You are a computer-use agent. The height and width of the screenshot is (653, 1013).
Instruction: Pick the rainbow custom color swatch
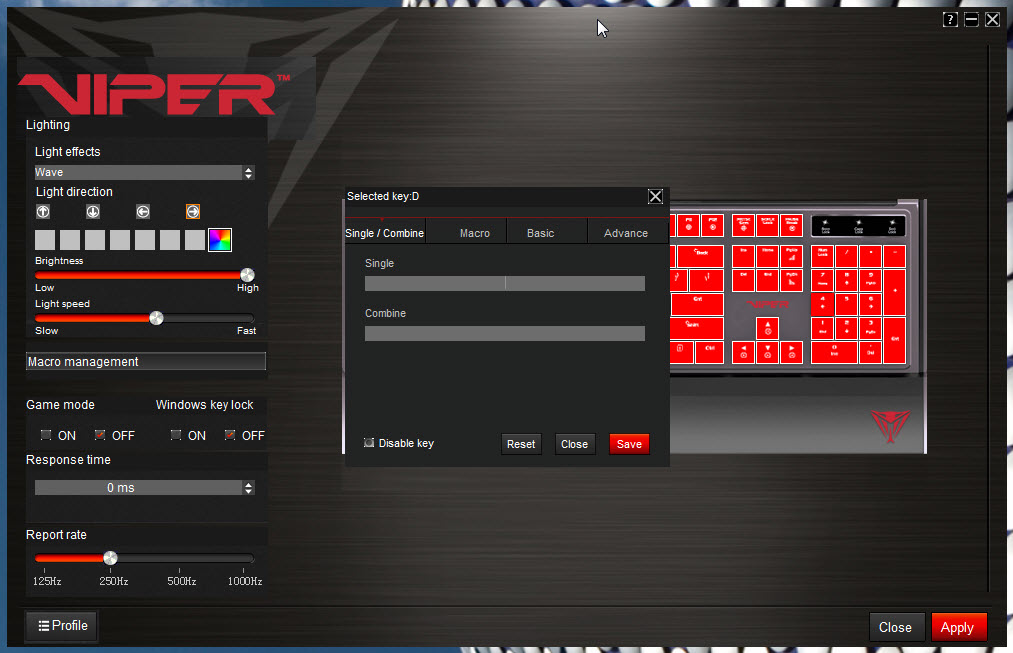point(220,240)
